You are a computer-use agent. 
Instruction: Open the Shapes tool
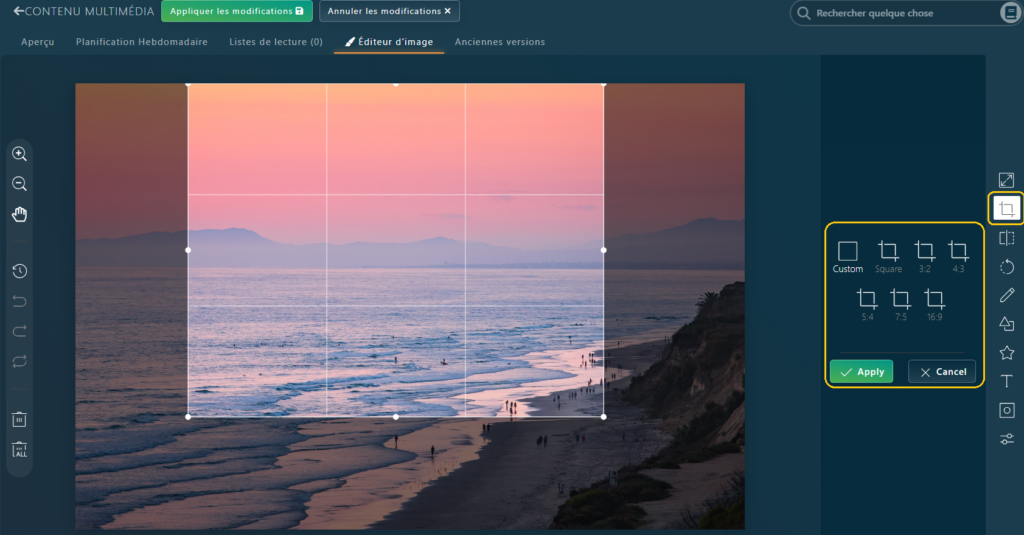pyautogui.click(x=1006, y=324)
